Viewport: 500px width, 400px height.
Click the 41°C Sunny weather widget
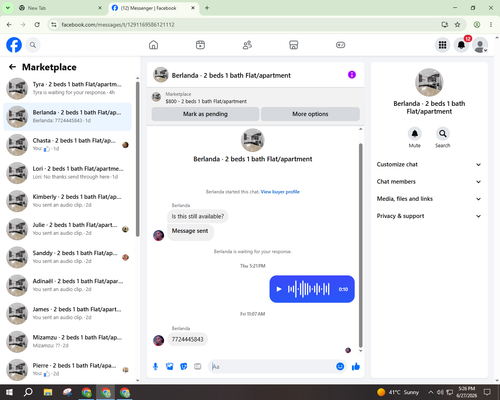(x=398, y=392)
